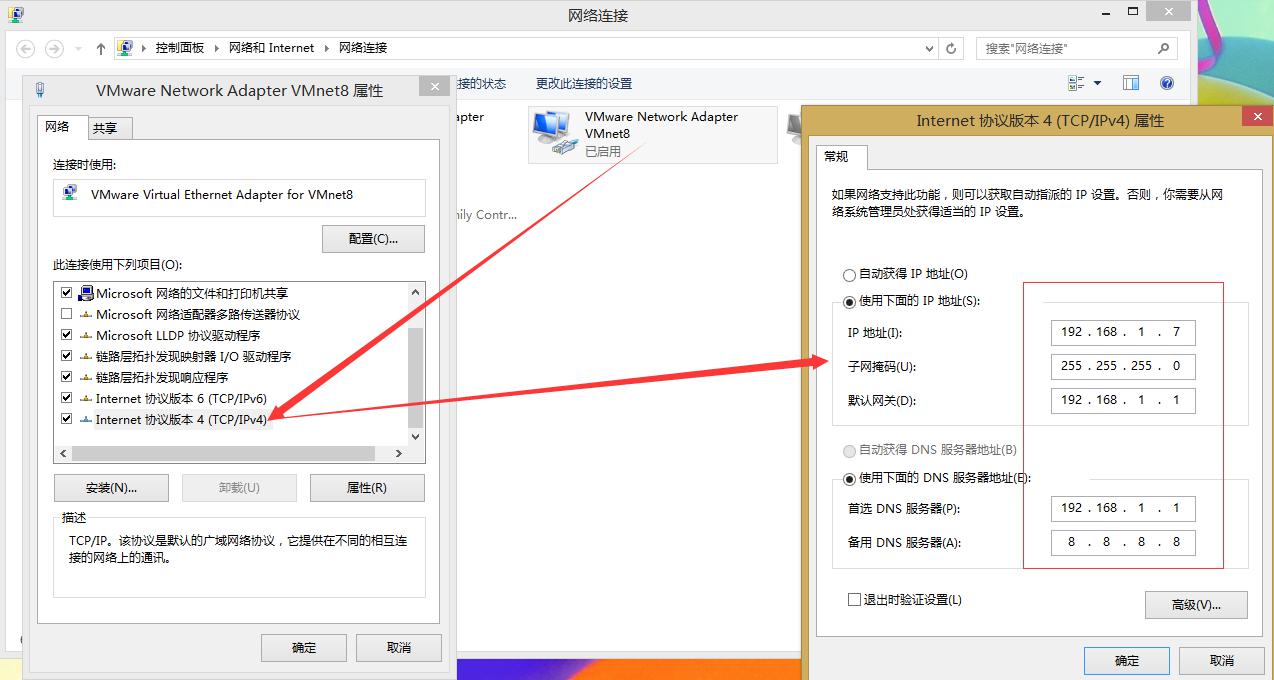Click the 安装(N)... button
The width and height of the screenshot is (1274, 680).
point(111,487)
